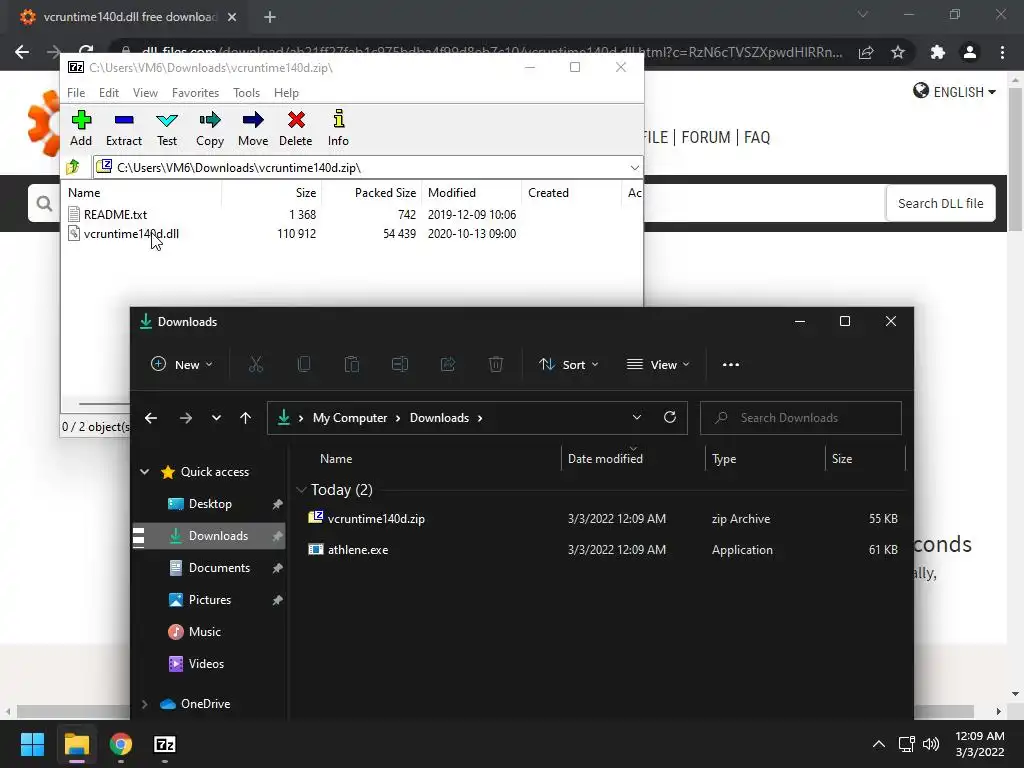Viewport: 1024px width, 768px height.
Task: Click the Rename icon in Explorer toolbar
Action: 400,364
